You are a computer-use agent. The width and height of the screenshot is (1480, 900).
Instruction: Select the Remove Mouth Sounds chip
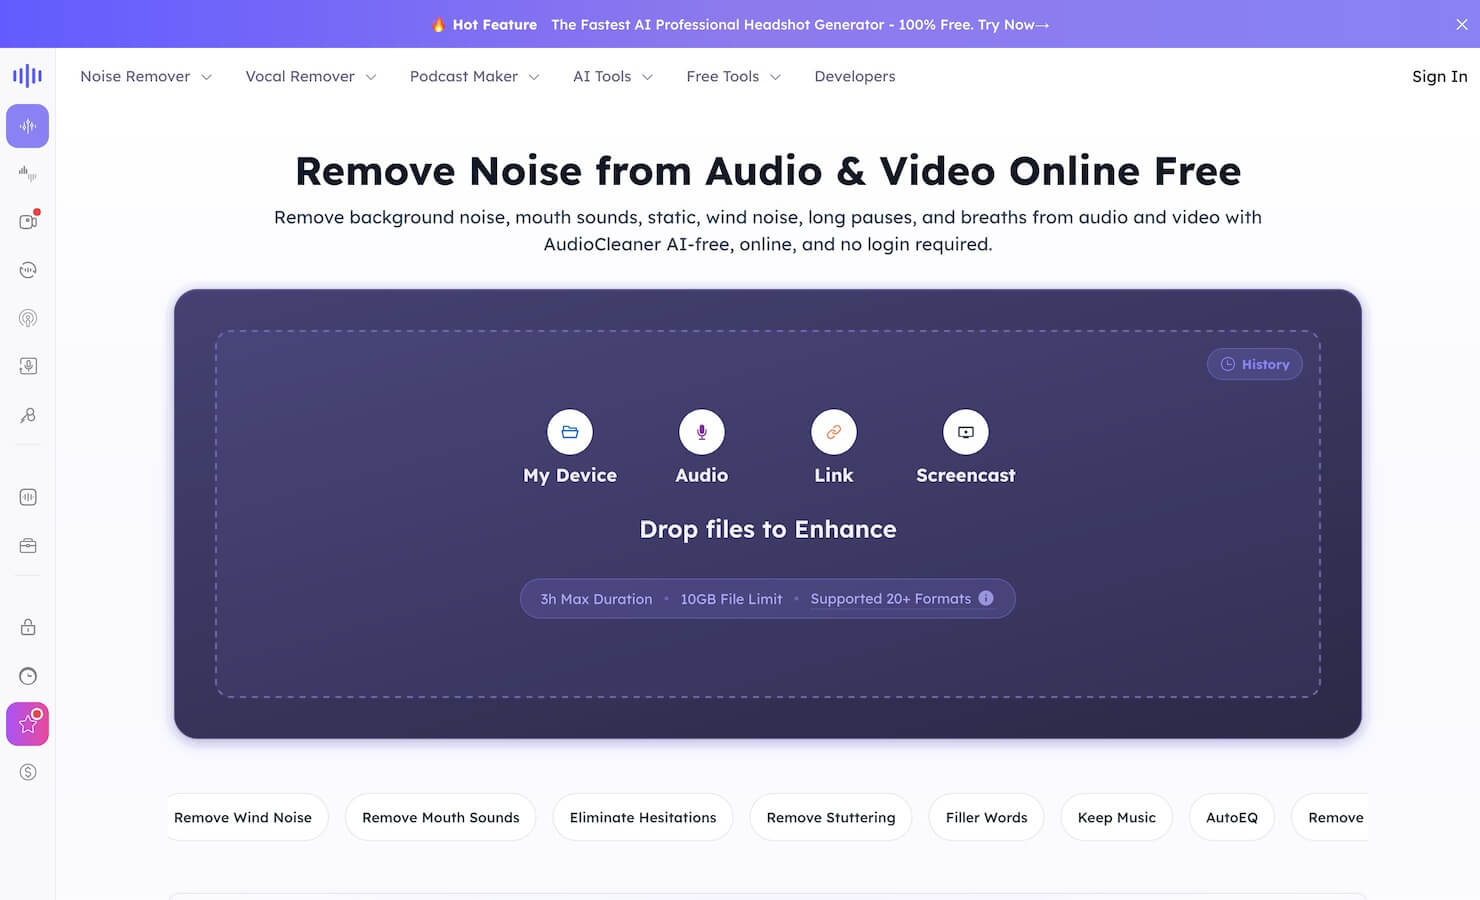coord(441,817)
